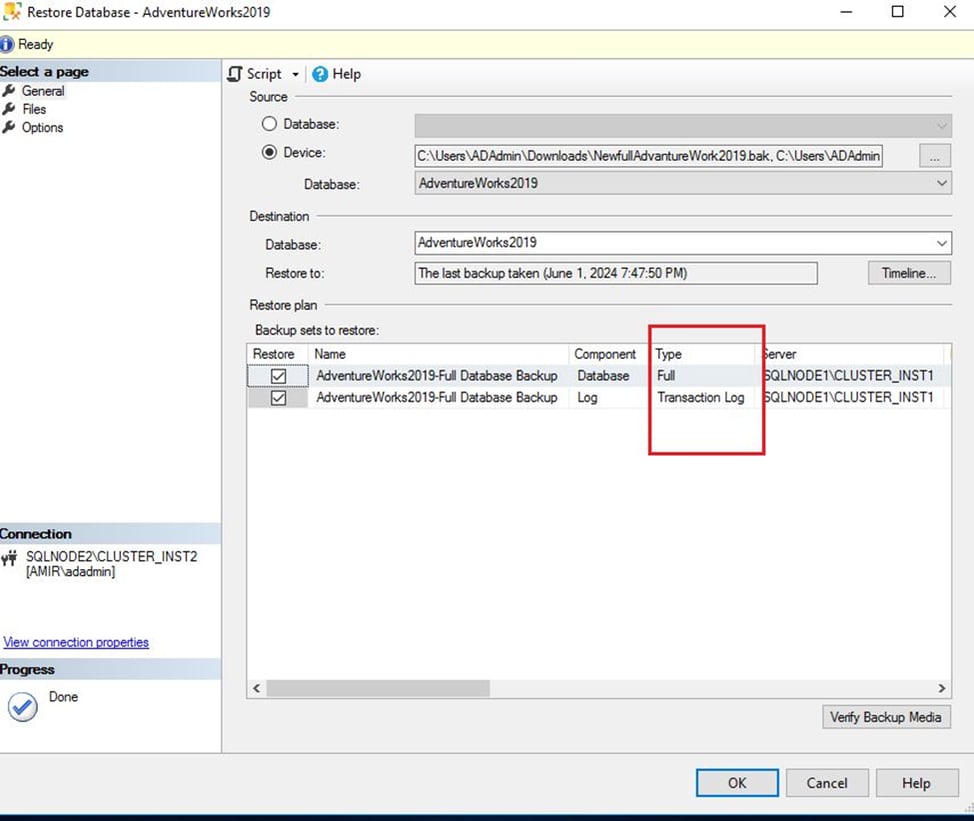The image size is (974, 821).
Task: Click the Verify Backup Media button
Action: click(x=886, y=717)
